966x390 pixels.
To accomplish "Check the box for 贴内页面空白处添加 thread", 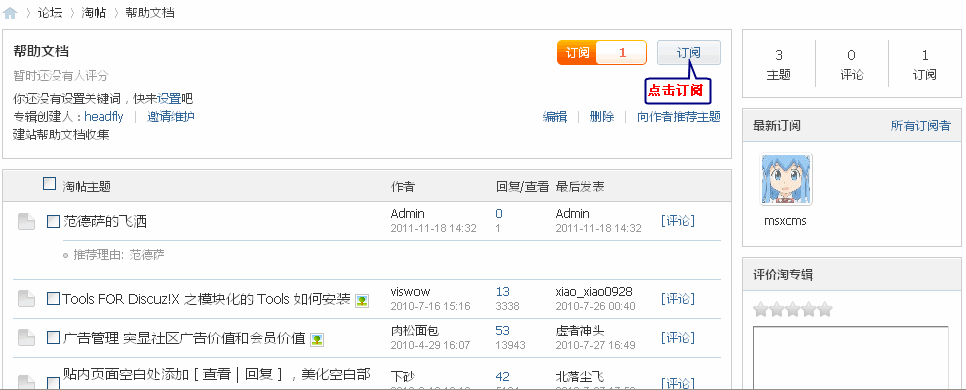I will pyautogui.click(x=54, y=384).
